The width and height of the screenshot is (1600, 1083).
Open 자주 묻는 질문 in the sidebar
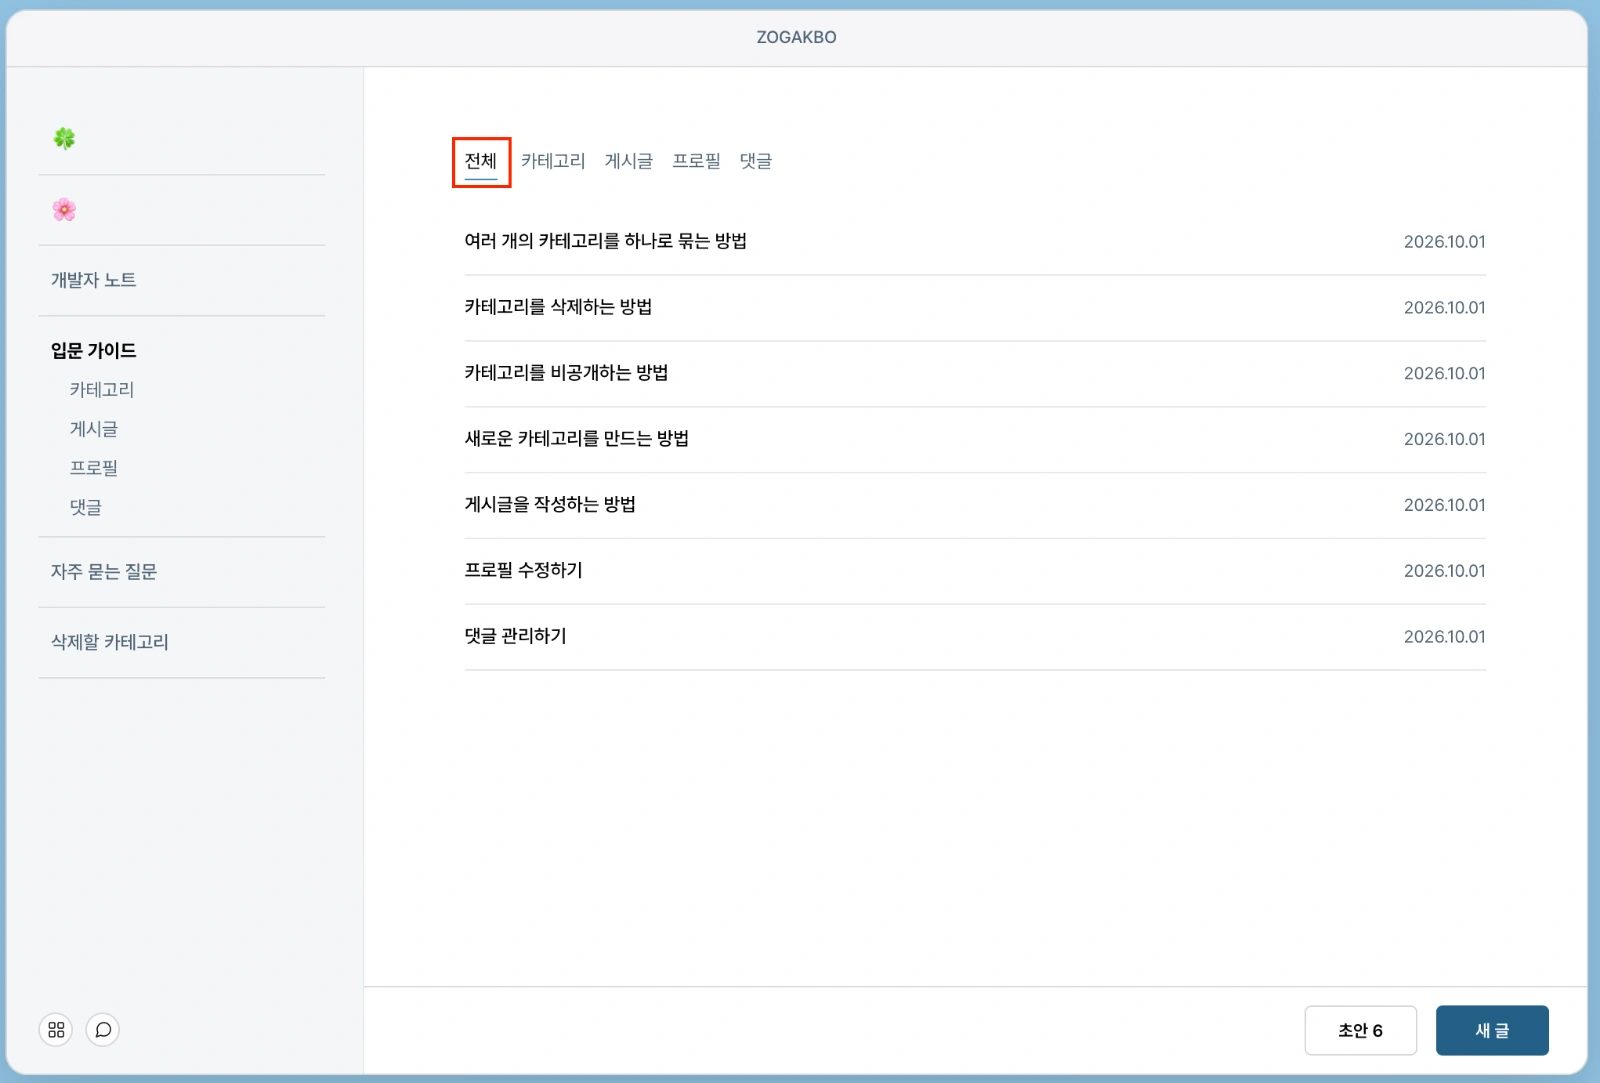pyautogui.click(x=104, y=572)
